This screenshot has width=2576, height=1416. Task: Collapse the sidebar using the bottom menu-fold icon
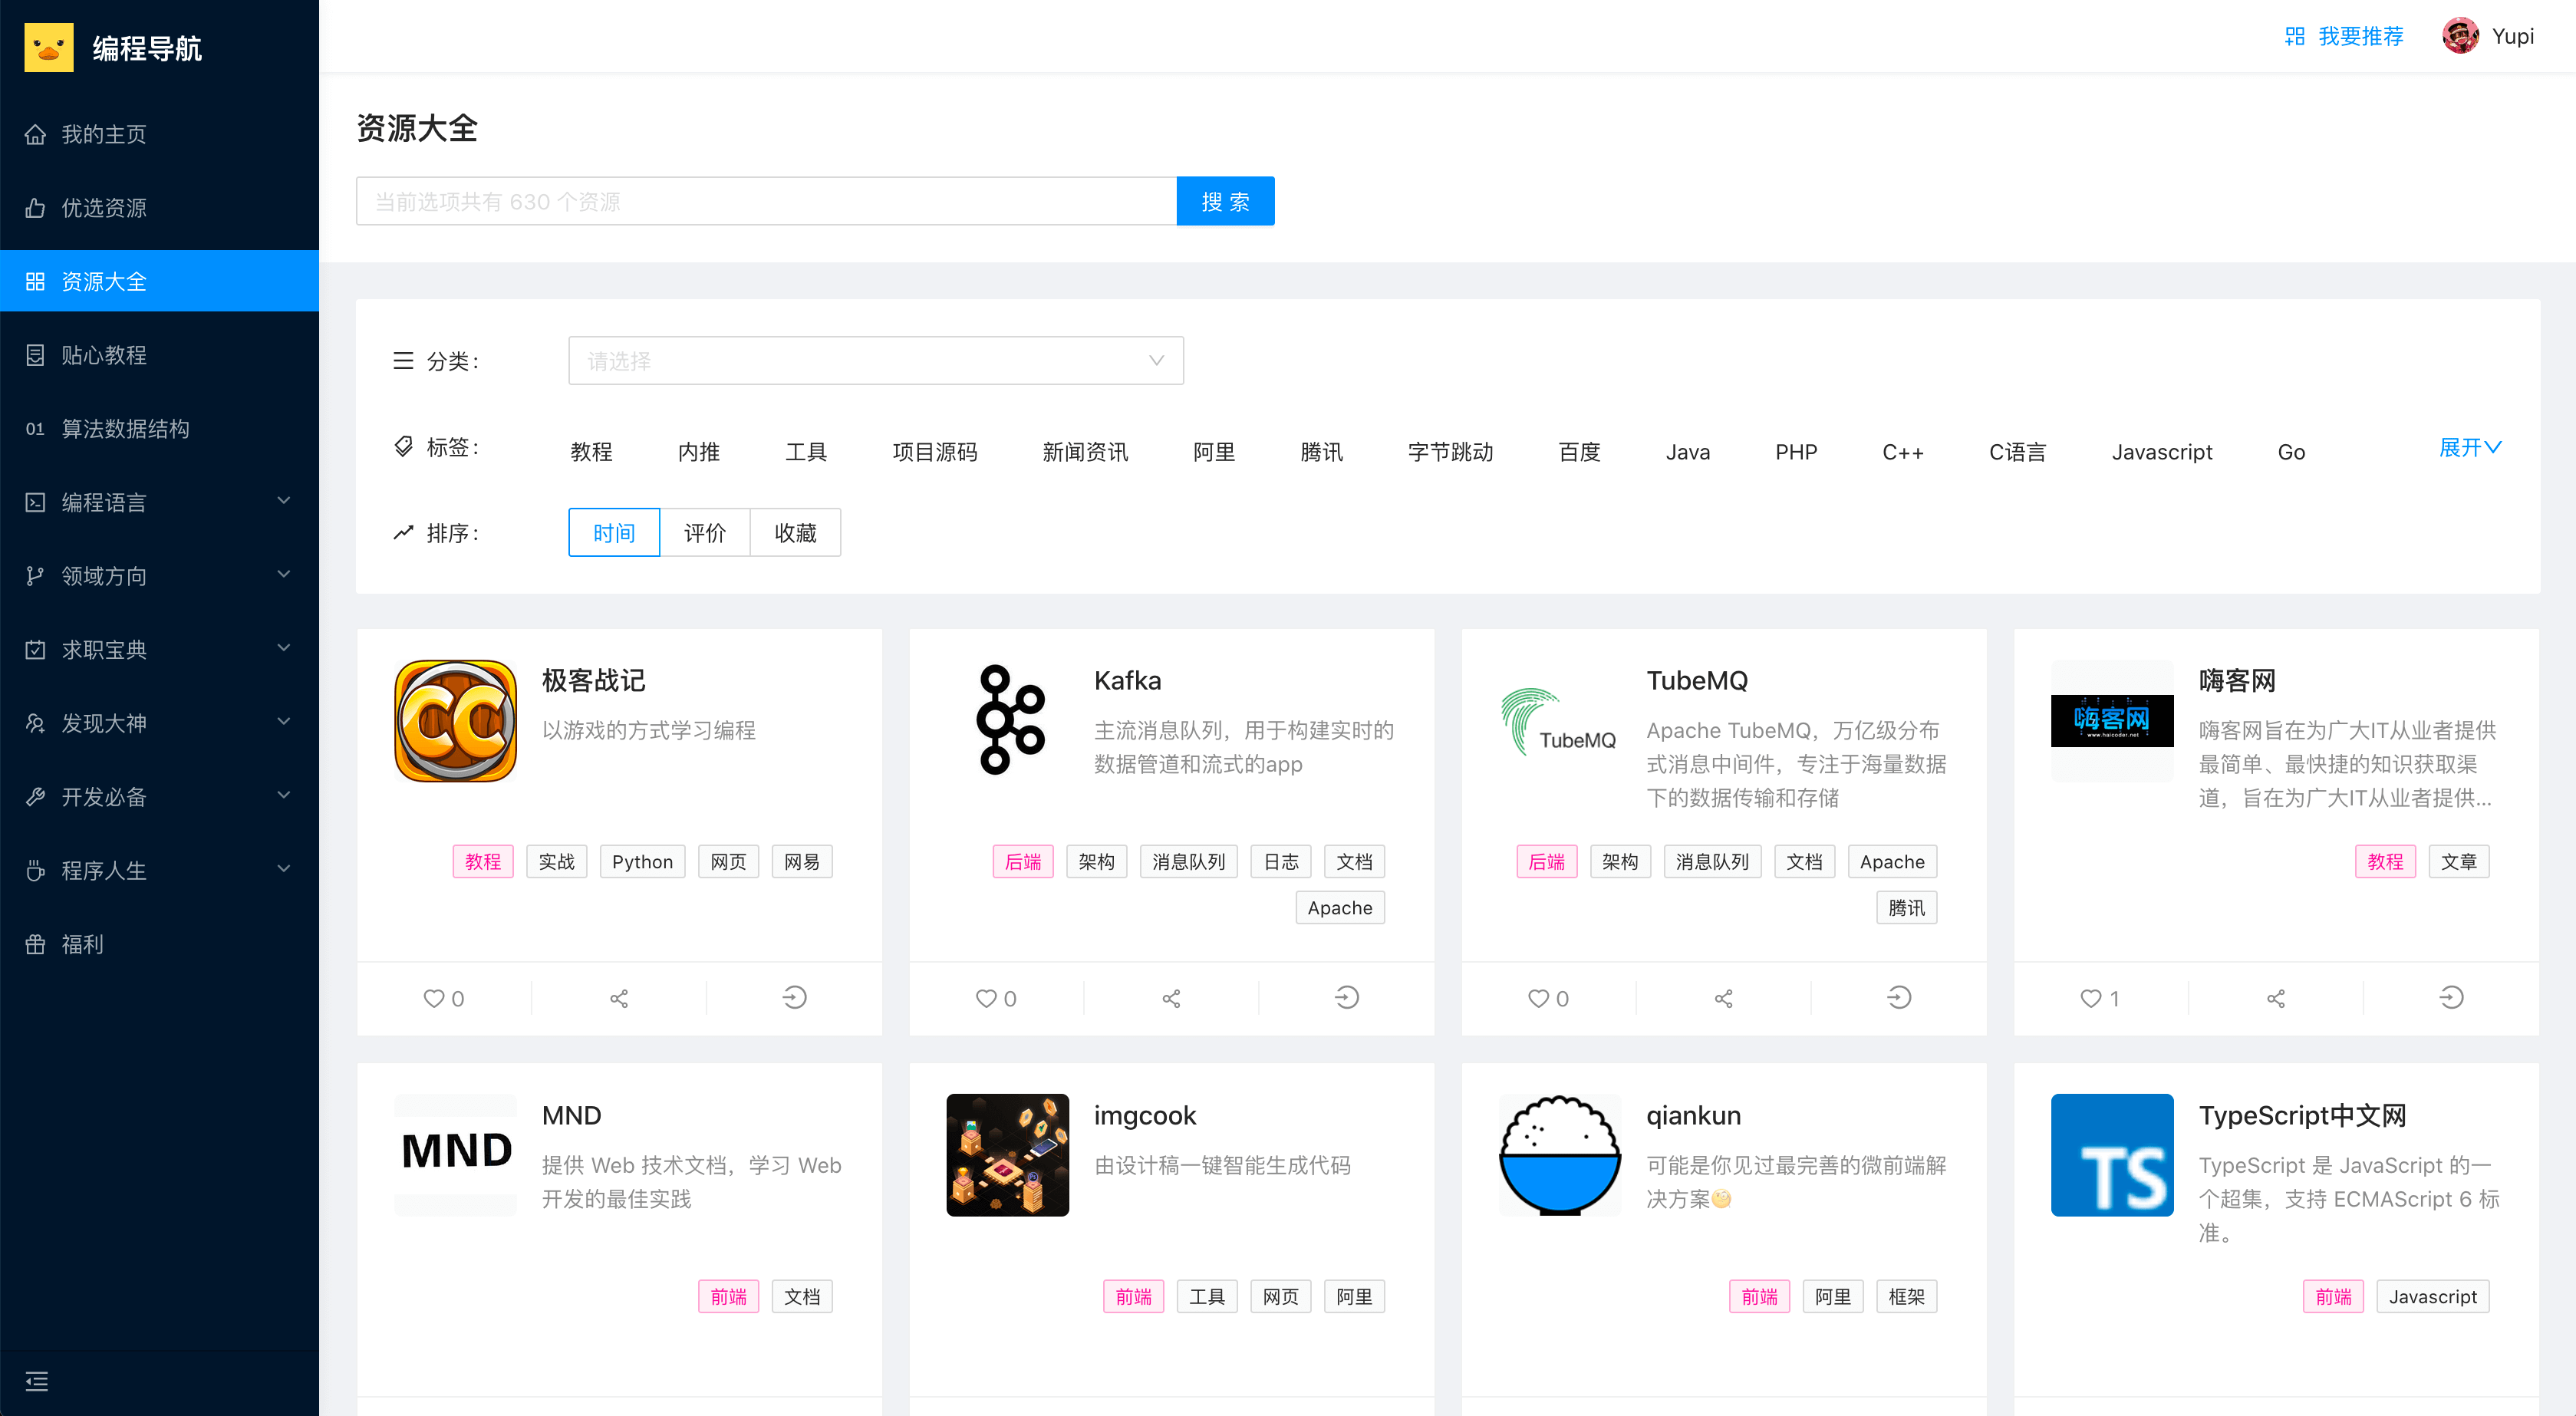click(x=37, y=1381)
